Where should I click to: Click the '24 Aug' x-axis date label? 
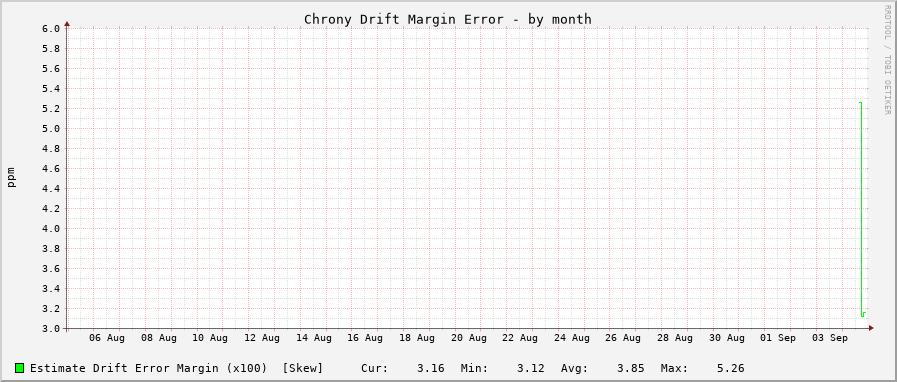pos(572,339)
